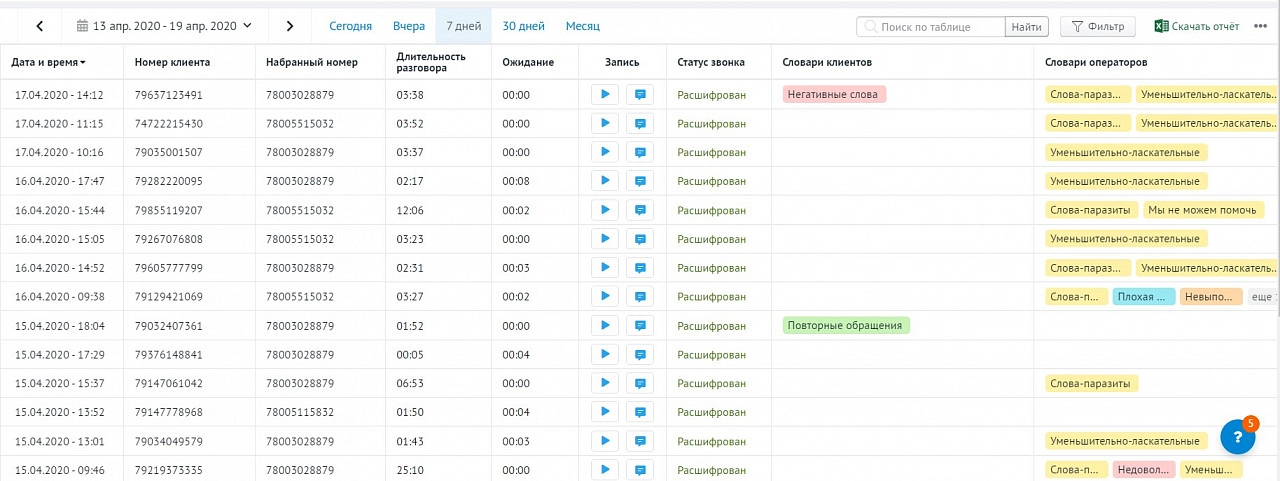Open transcript for call 15.04.2020 - 15:37

pyautogui.click(x=640, y=383)
